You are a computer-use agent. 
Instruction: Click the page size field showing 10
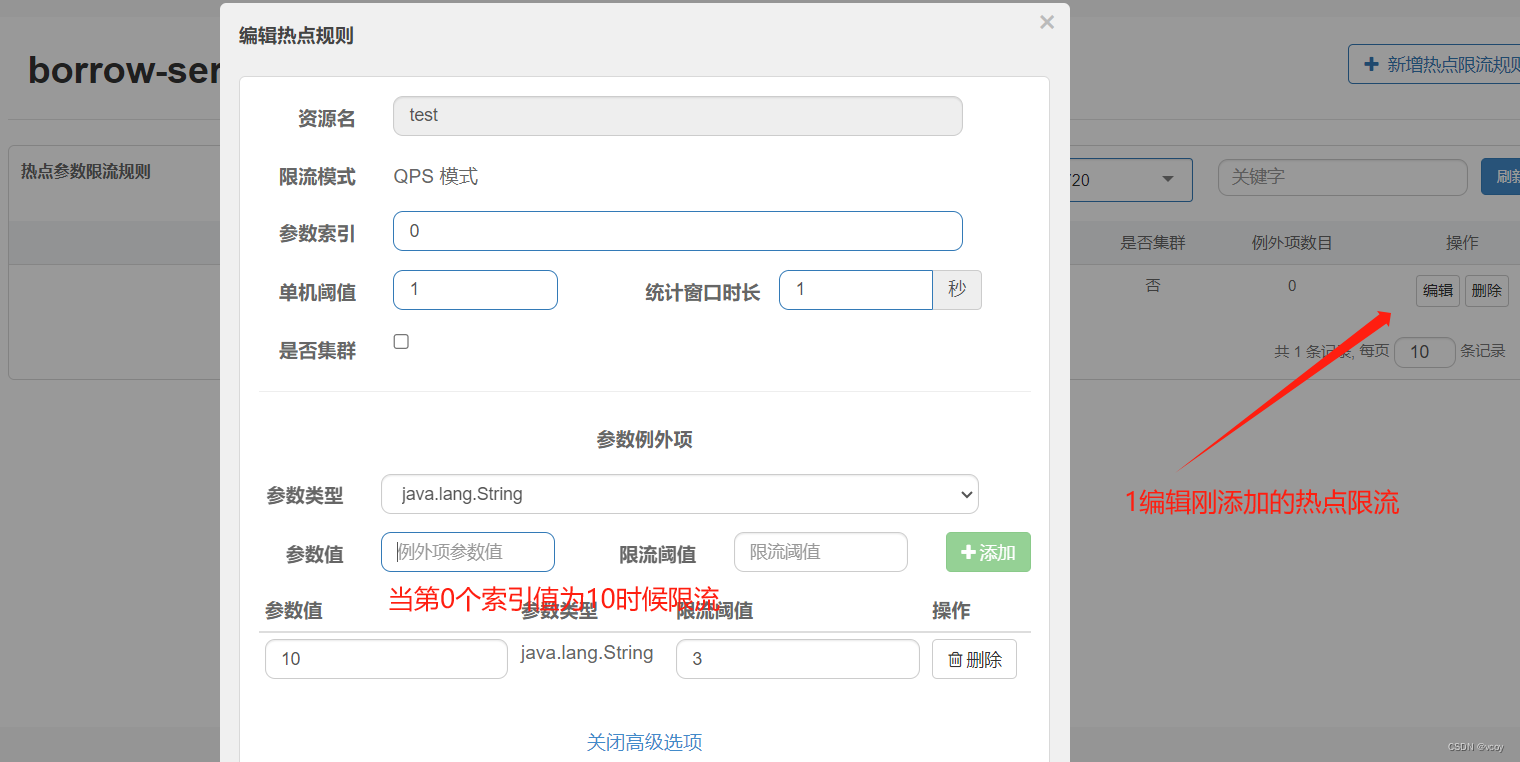[x=1425, y=352]
